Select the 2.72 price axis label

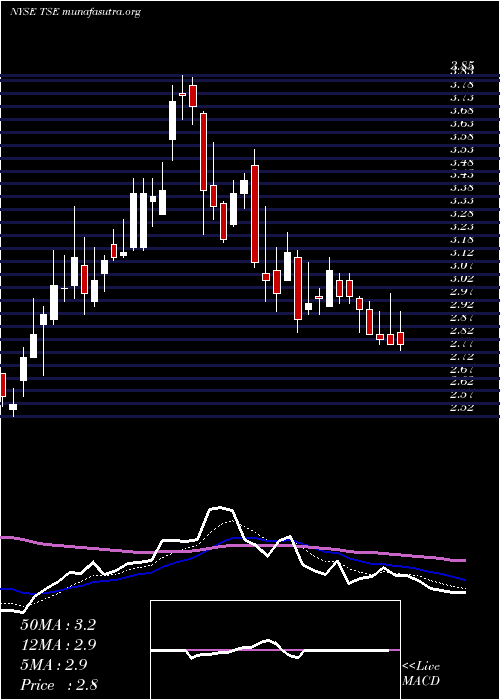pyautogui.click(x=462, y=356)
